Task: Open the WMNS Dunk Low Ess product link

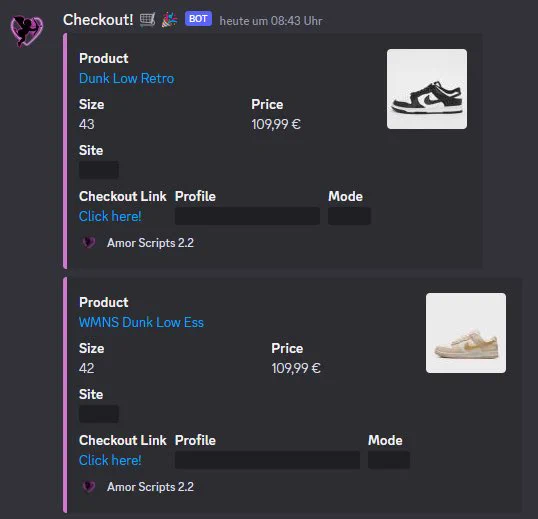Action: (141, 322)
